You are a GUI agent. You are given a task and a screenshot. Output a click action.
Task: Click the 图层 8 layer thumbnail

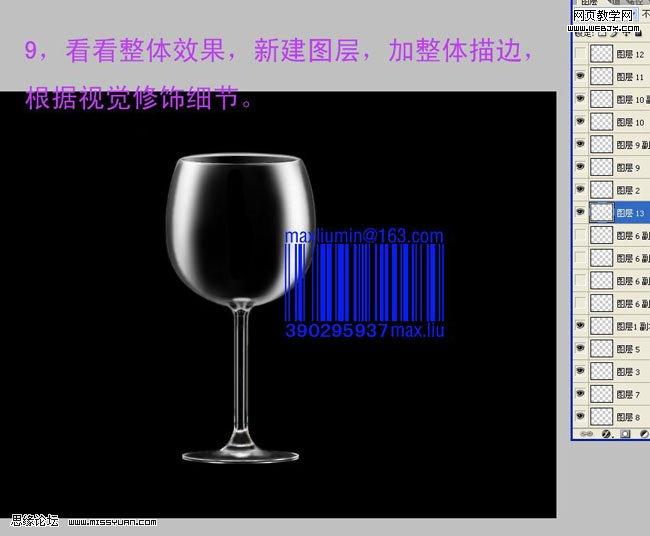601,417
